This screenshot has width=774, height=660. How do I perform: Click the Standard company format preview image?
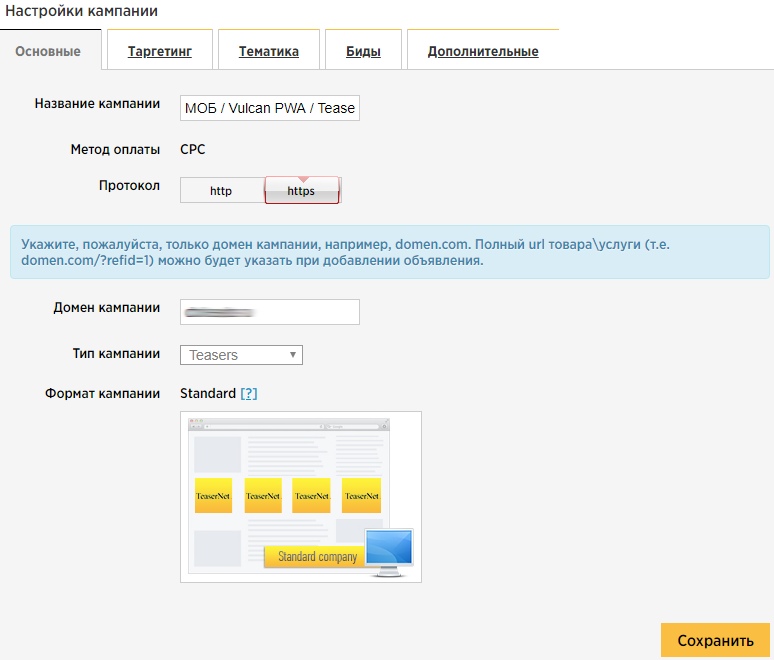pyautogui.click(x=301, y=497)
